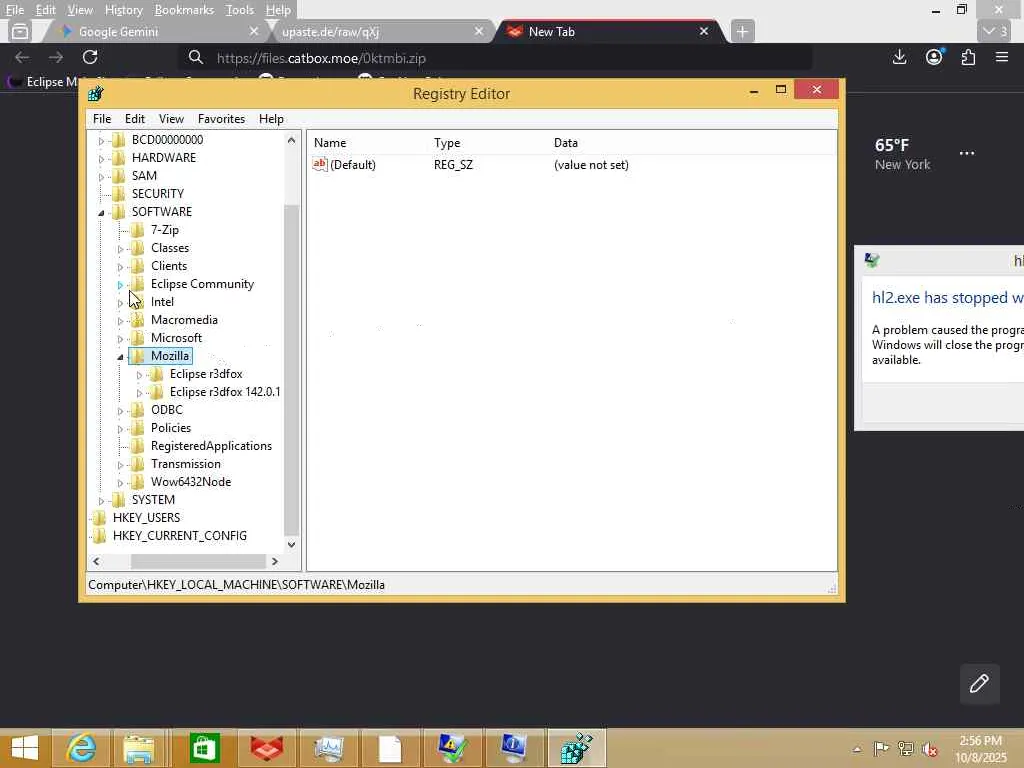Select the Transmission key

coord(185,464)
